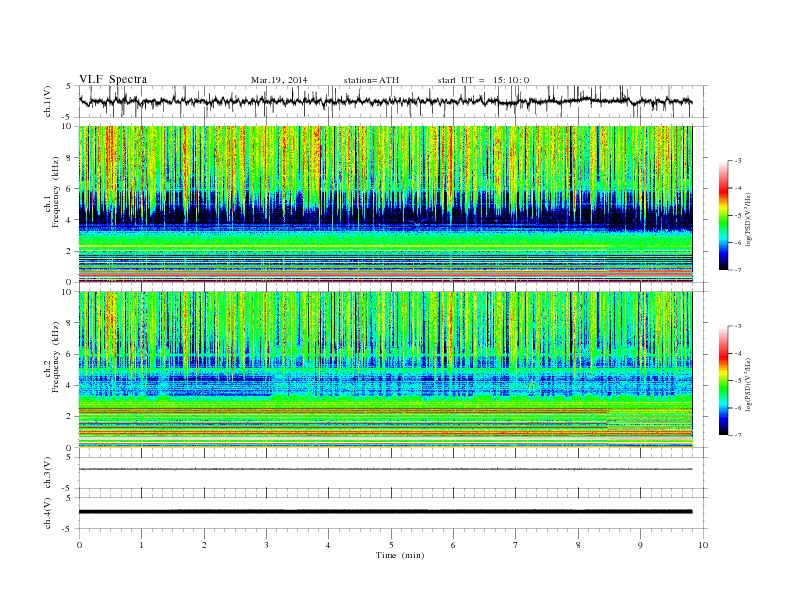Click the "station=ATH" header label
792x612 pixels.
pos(371,80)
